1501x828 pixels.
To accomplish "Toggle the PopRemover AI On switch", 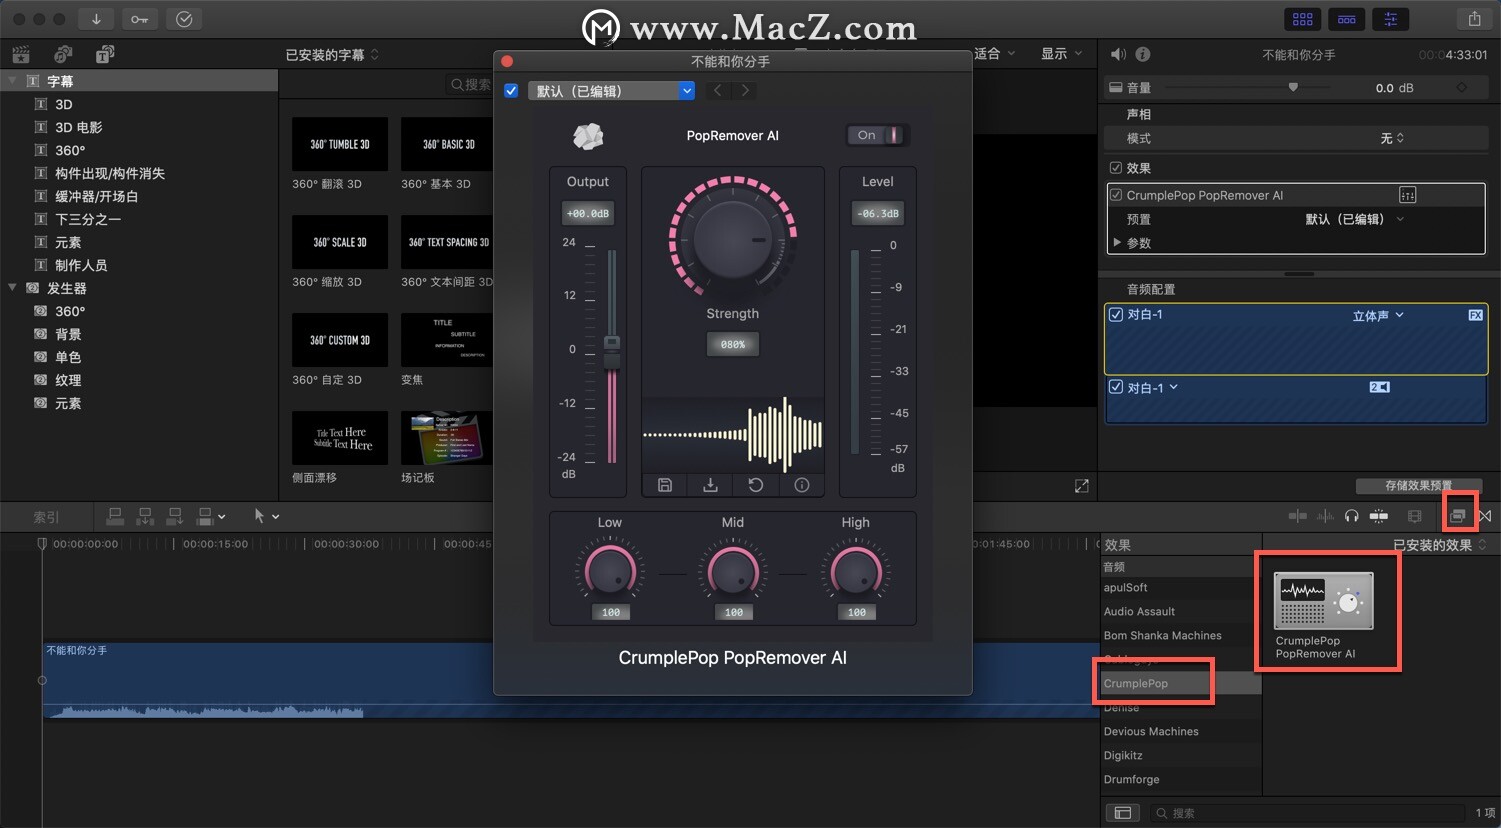I will click(877, 135).
